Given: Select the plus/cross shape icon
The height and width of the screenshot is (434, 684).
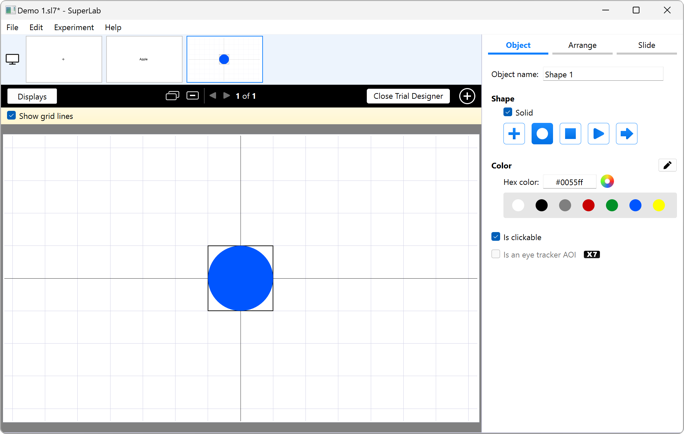Looking at the screenshot, I should click(x=514, y=134).
